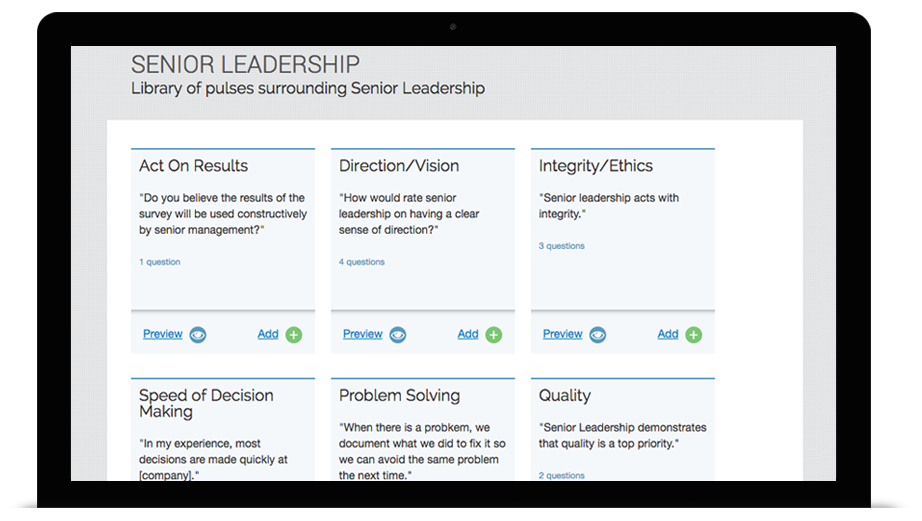This screenshot has width=922, height=521.
Task: Select the Speed of Decision Making card title
Action: [206, 403]
